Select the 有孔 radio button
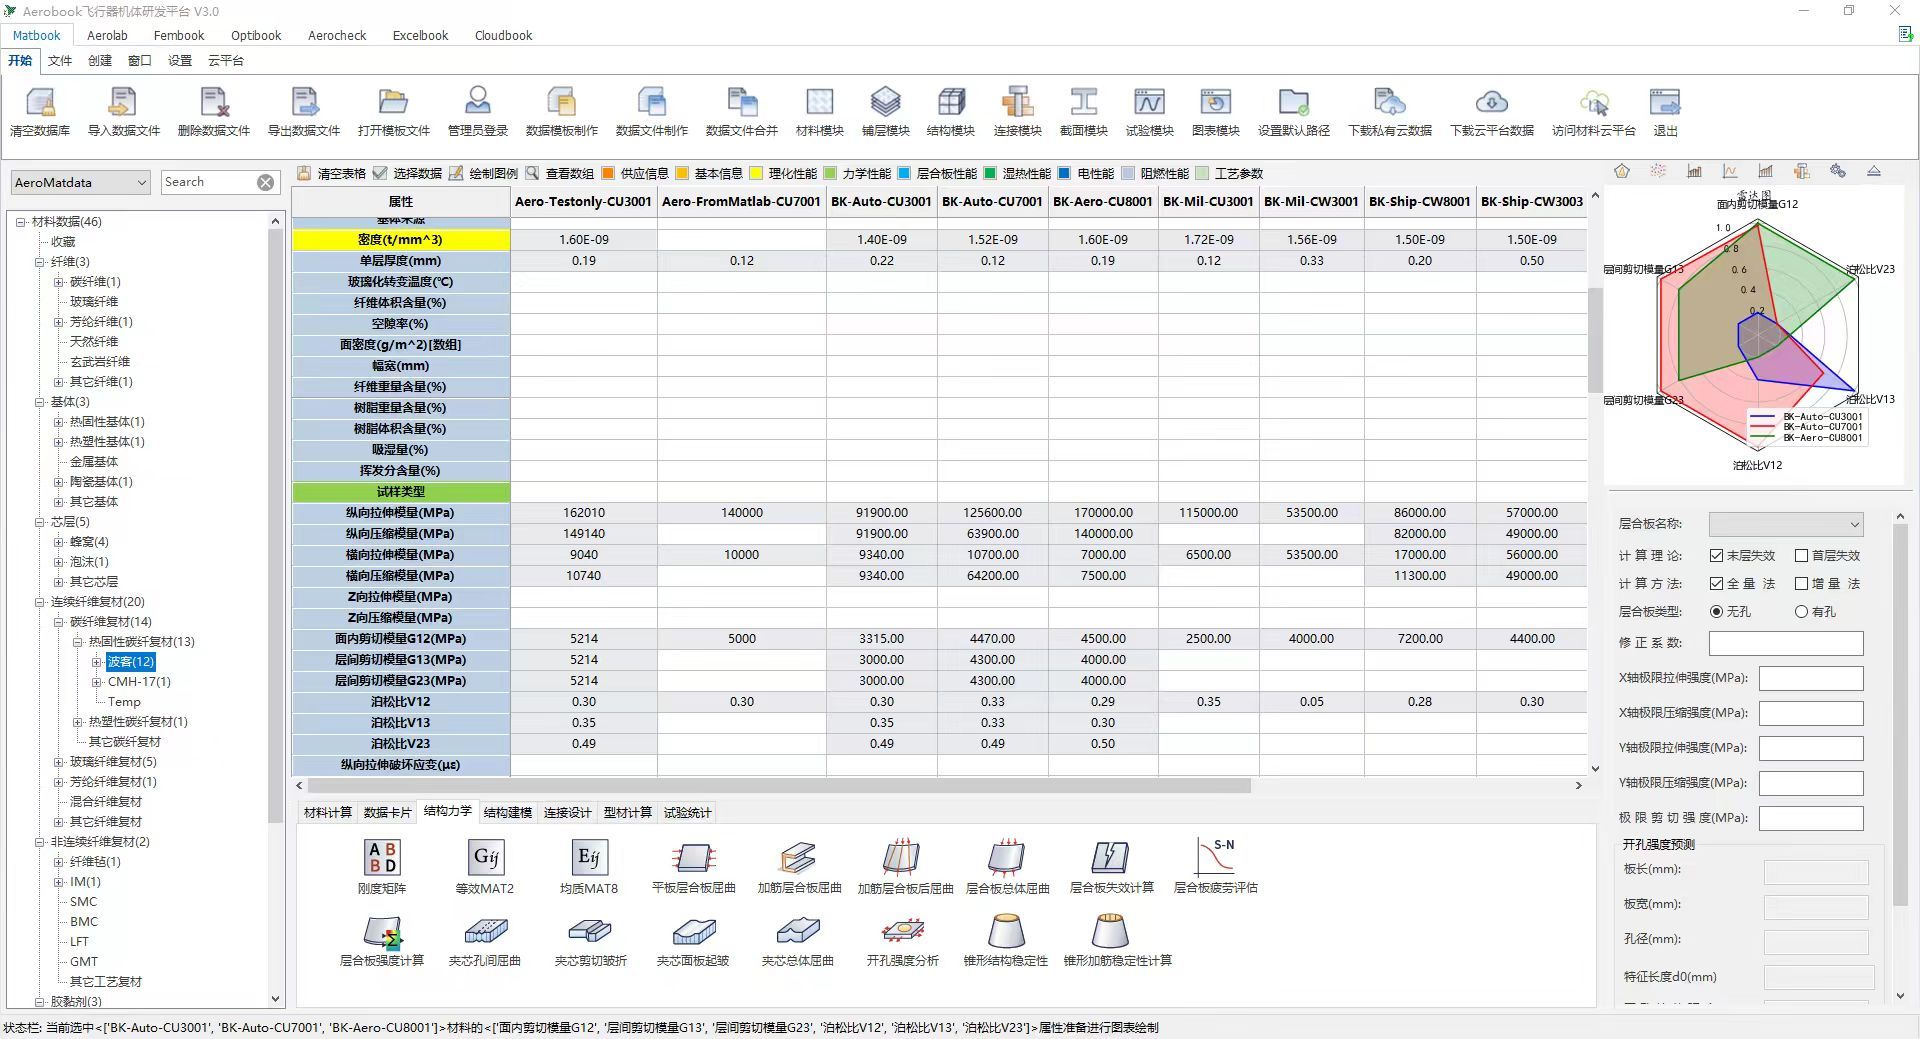Image resolution: width=1920 pixels, height=1039 pixels. click(1802, 612)
